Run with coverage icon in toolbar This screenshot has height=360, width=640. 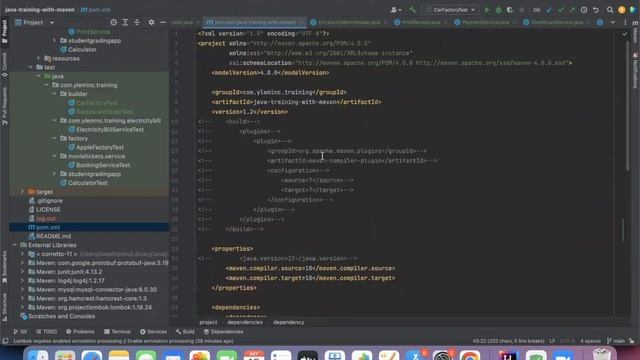click(x=510, y=10)
